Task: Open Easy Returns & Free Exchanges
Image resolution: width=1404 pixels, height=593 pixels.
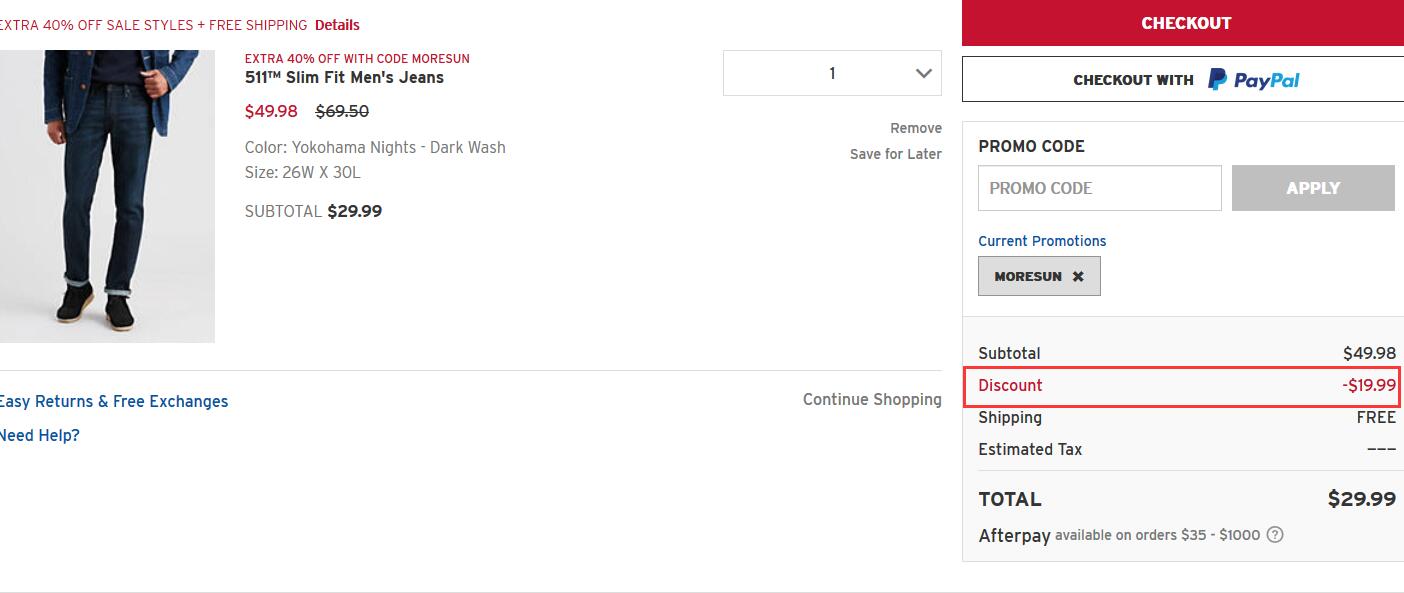Action: click(113, 401)
